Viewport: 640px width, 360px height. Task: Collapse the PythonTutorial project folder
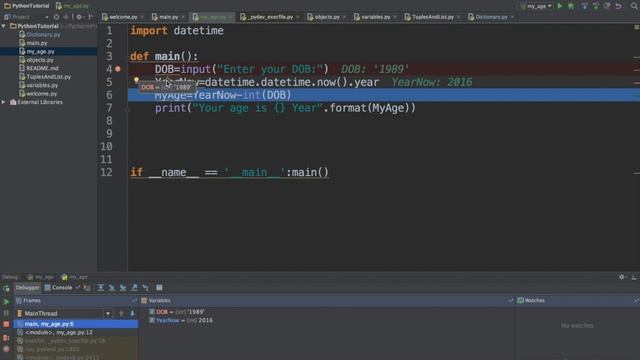point(4,26)
